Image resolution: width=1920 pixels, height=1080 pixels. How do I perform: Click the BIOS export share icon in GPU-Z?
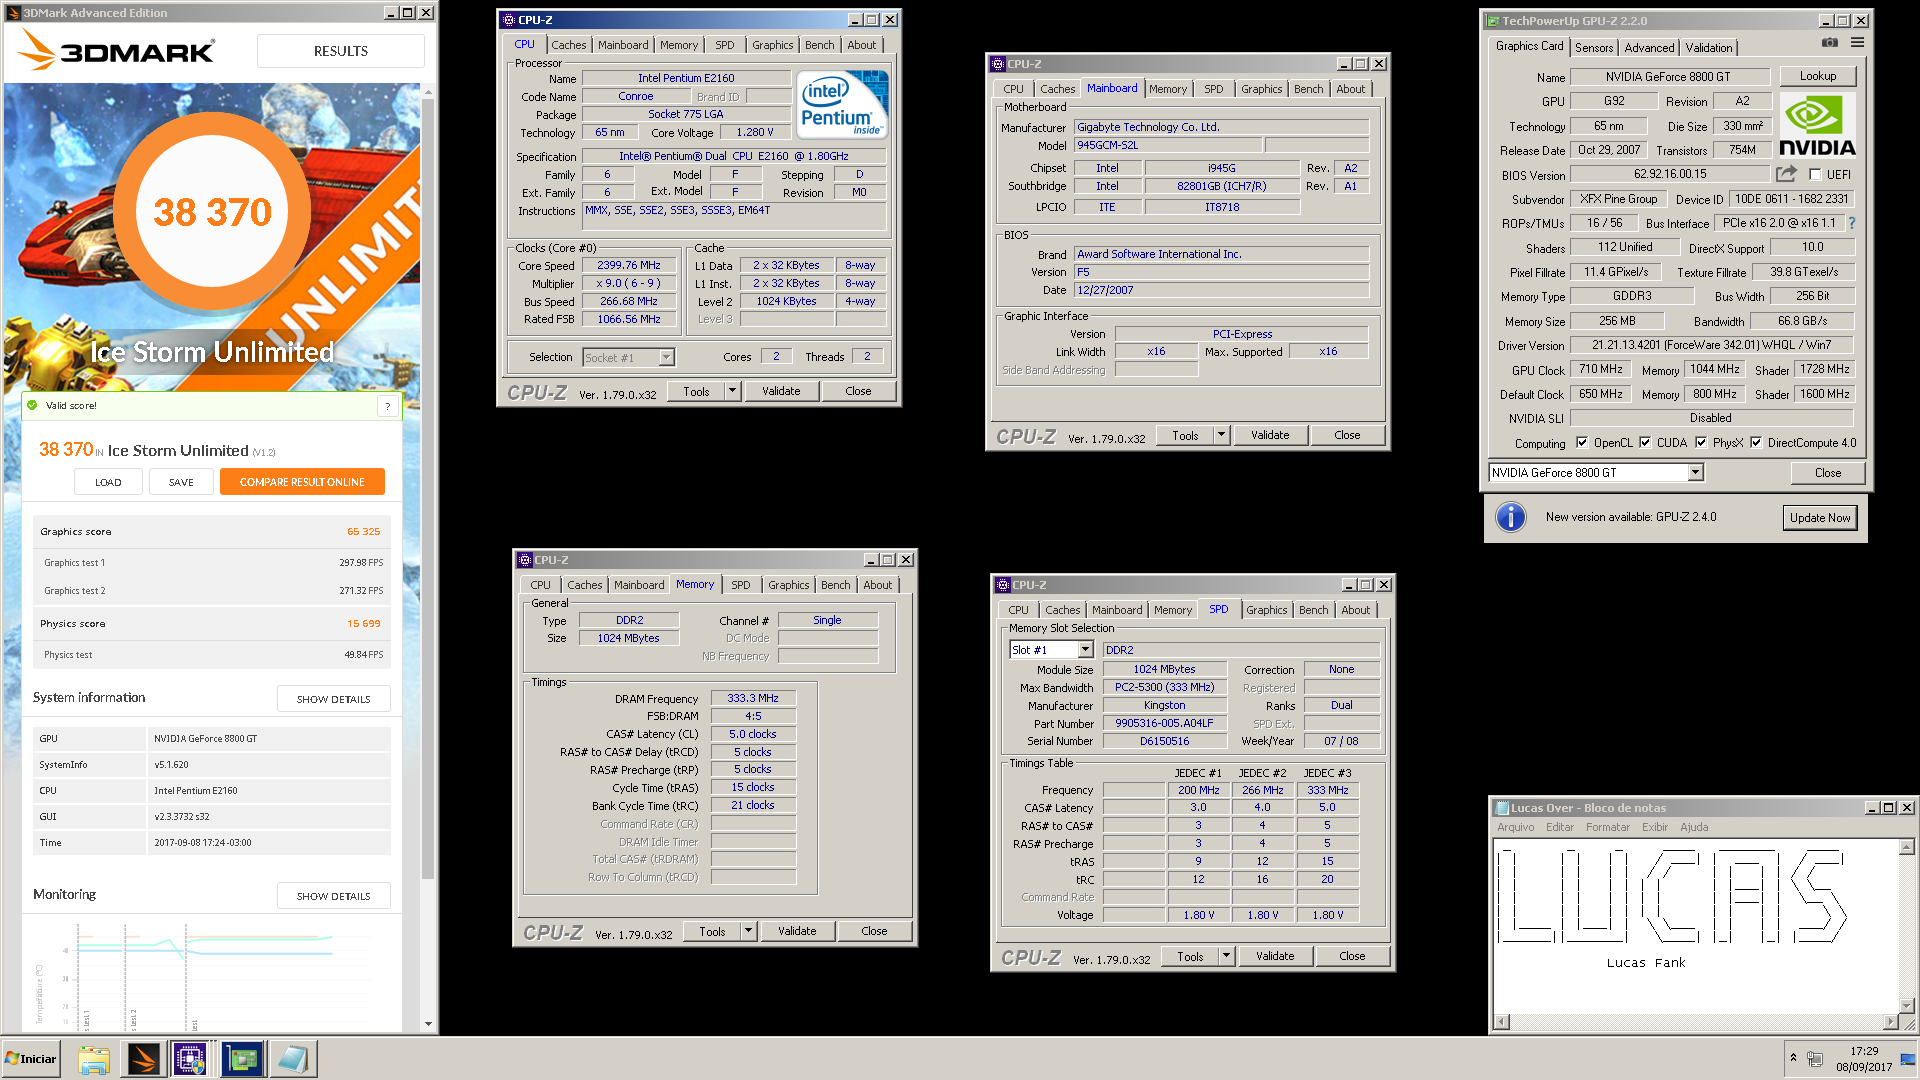(x=1786, y=174)
